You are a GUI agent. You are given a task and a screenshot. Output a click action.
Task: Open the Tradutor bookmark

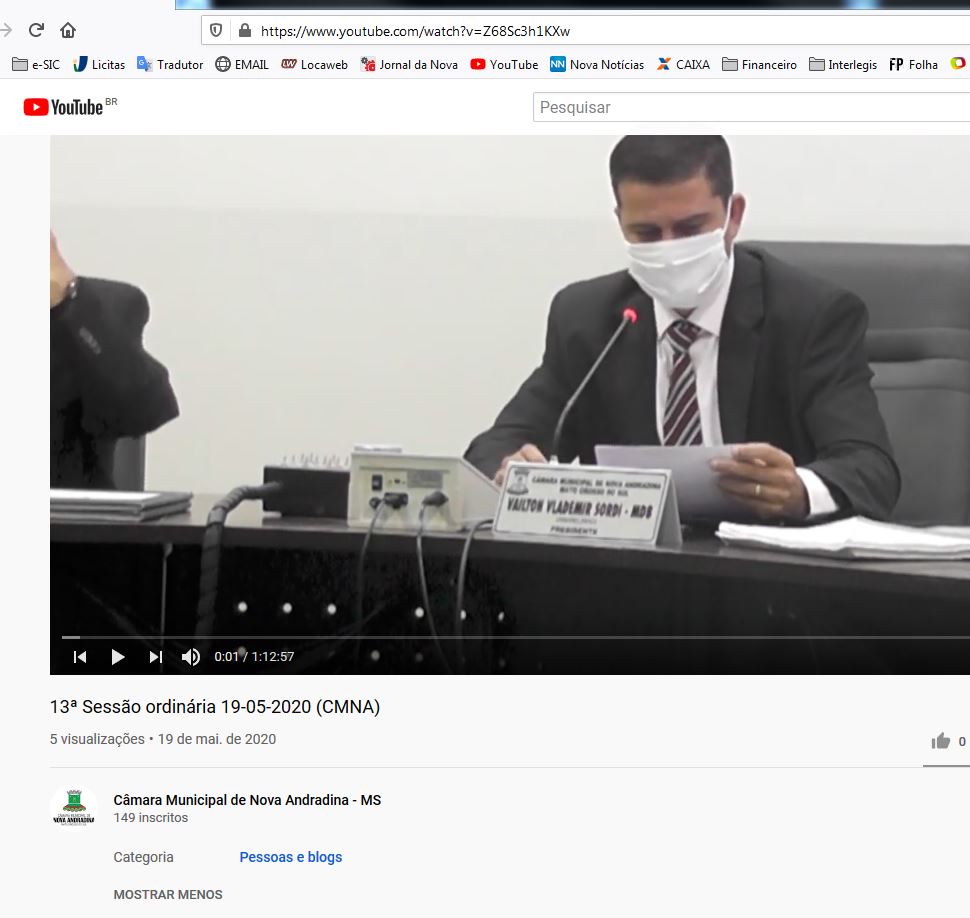[170, 65]
